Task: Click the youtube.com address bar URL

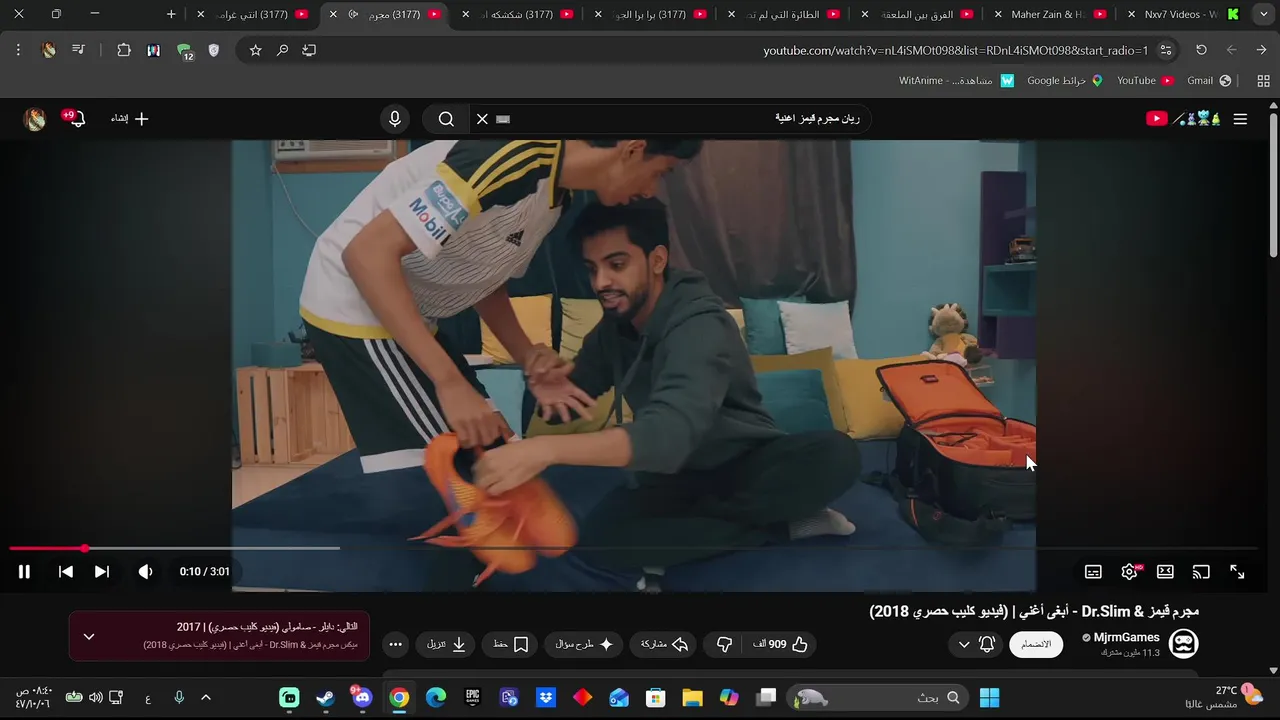Action: pyautogui.click(x=955, y=51)
